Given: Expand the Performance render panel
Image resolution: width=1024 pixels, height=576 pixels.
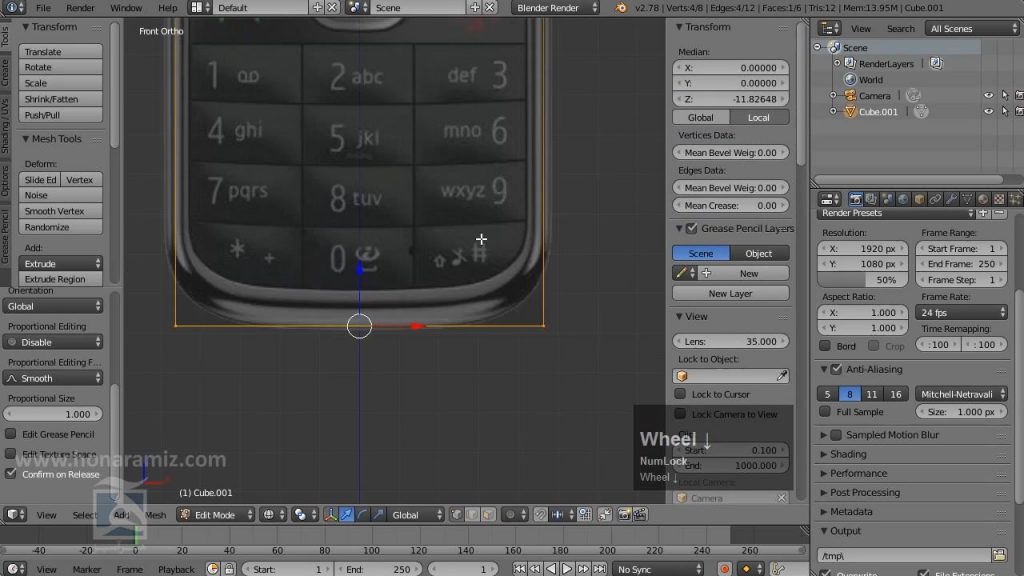Looking at the screenshot, I should (x=858, y=473).
